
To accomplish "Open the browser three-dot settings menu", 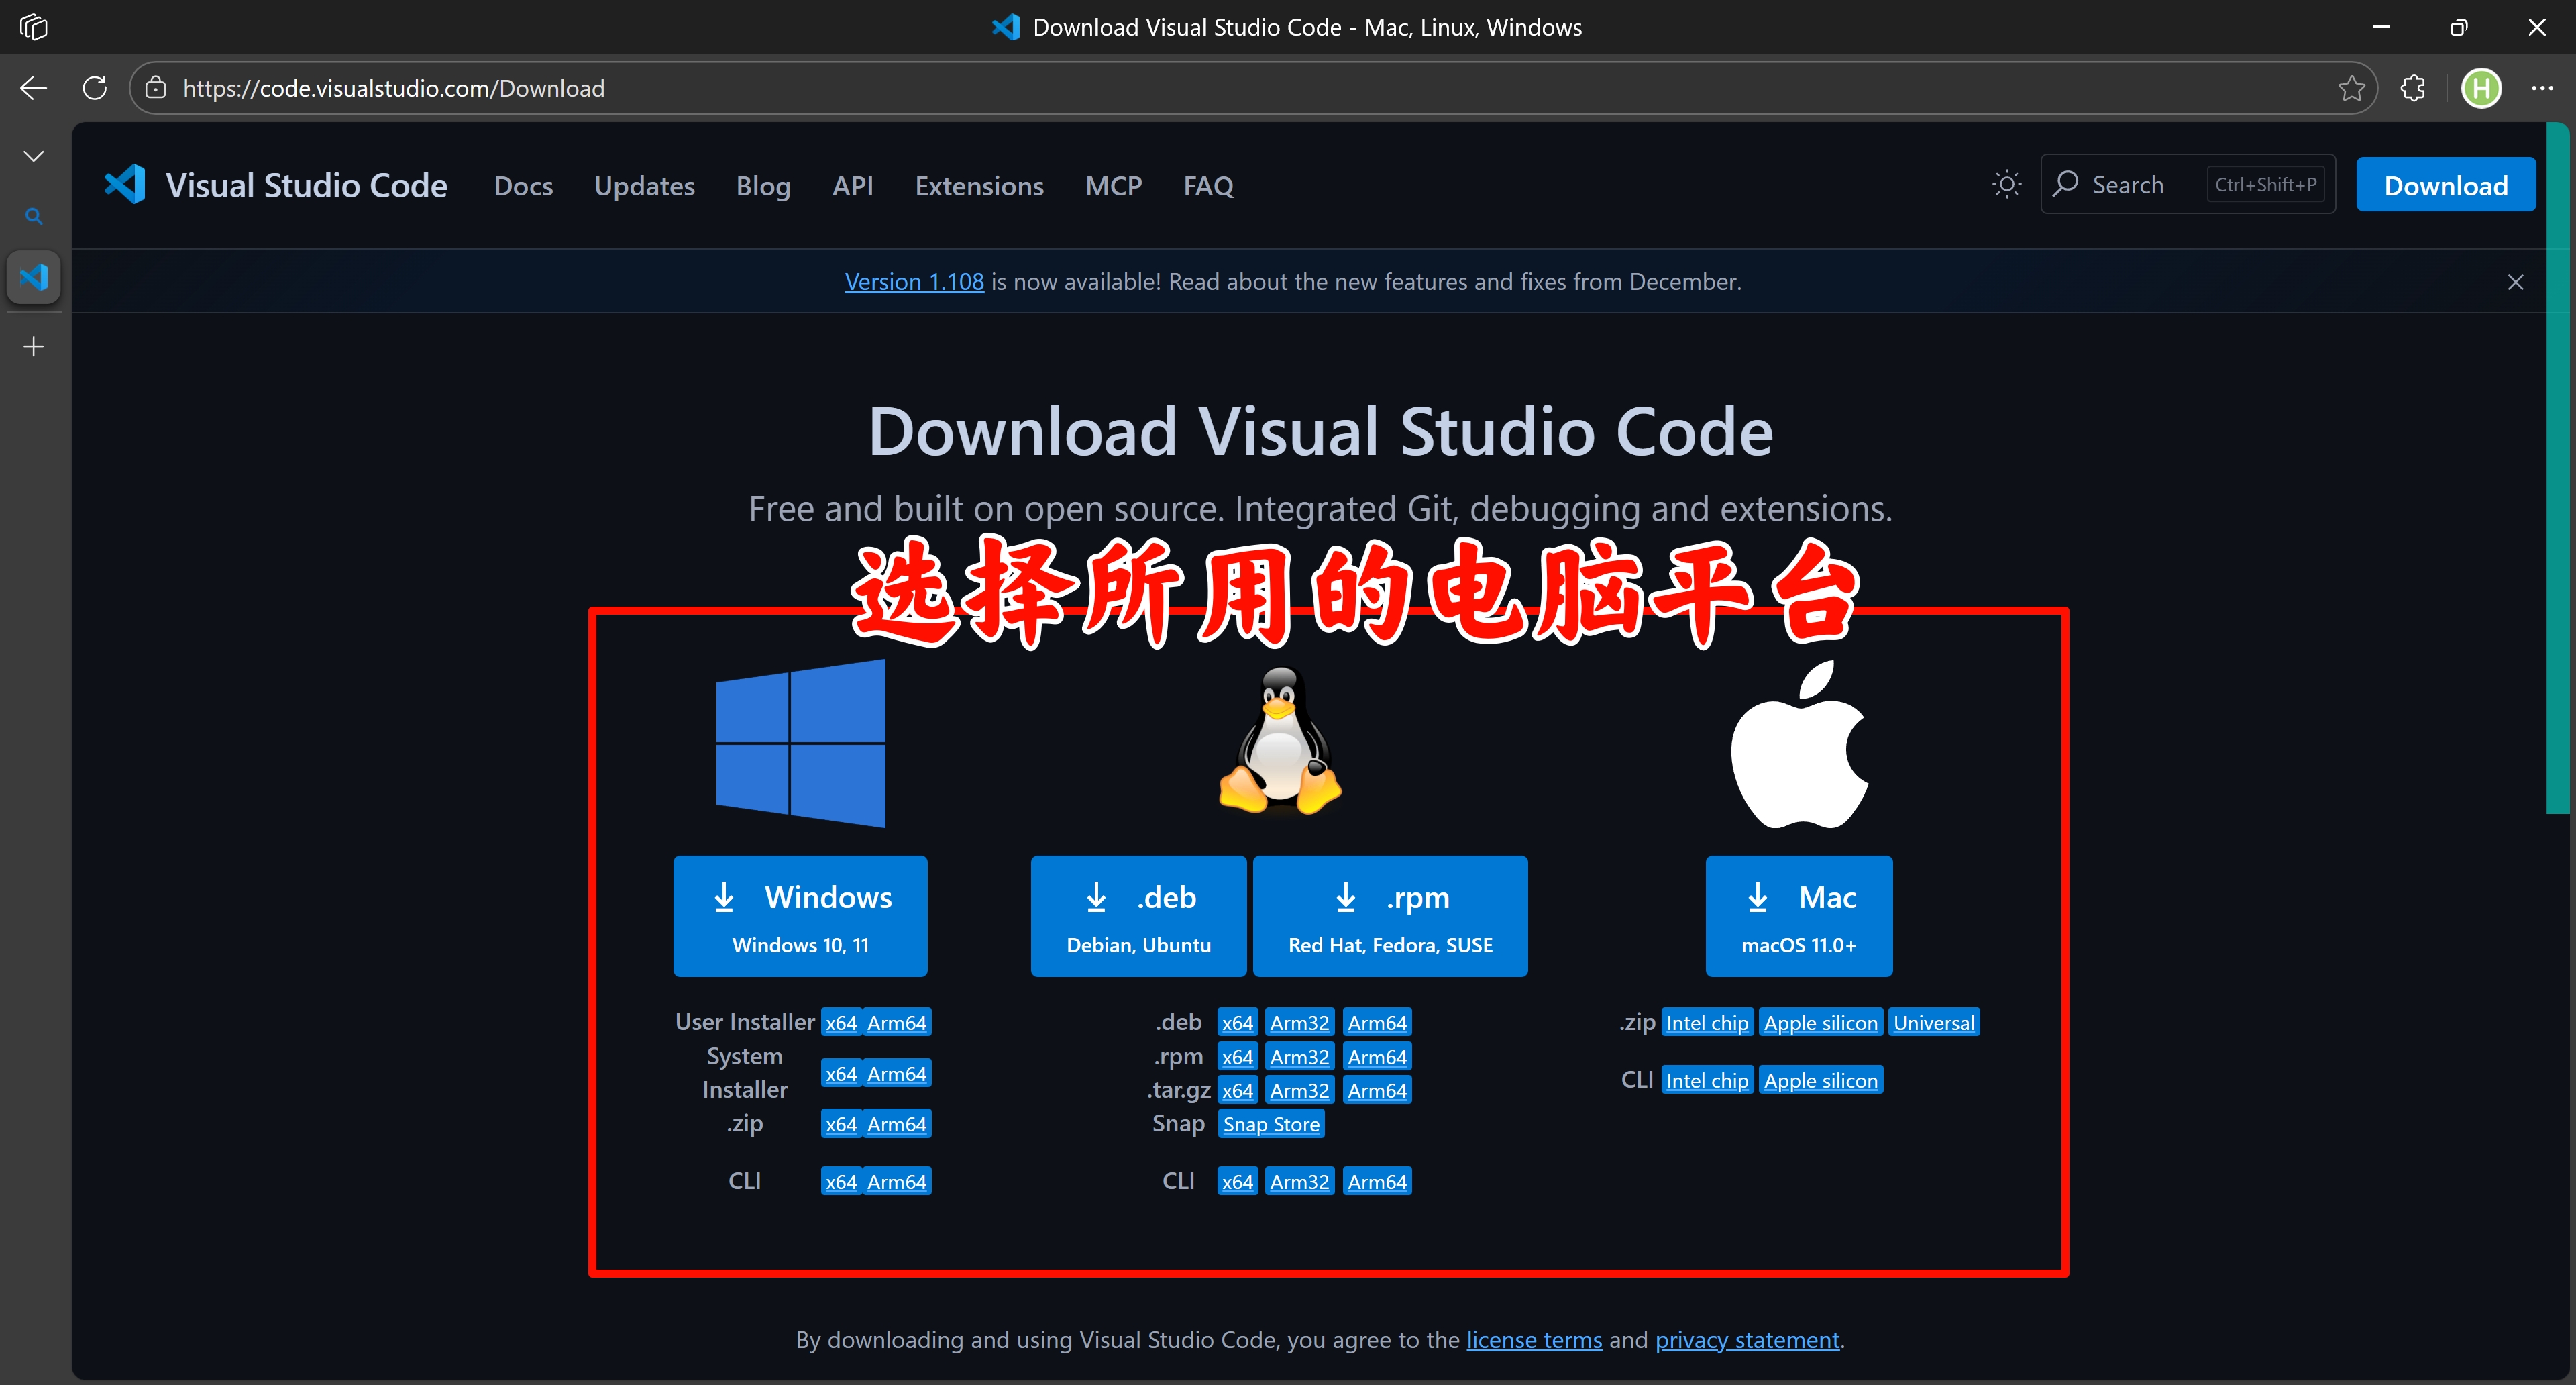I will click(x=2544, y=88).
